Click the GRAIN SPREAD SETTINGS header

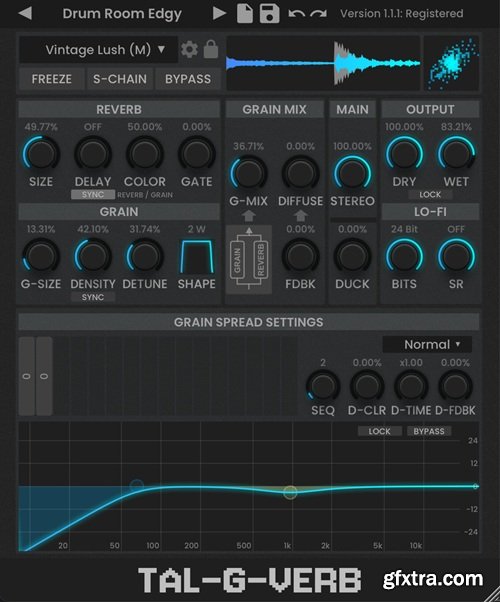tap(248, 322)
